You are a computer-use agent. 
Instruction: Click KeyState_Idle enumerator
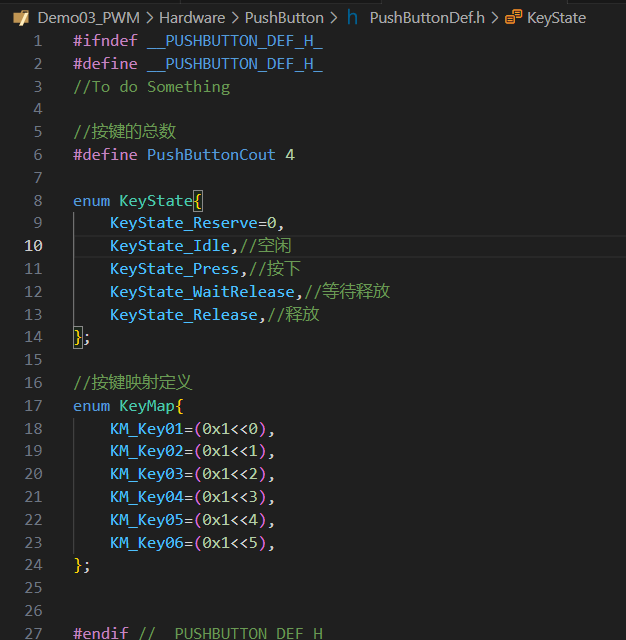[170, 246]
